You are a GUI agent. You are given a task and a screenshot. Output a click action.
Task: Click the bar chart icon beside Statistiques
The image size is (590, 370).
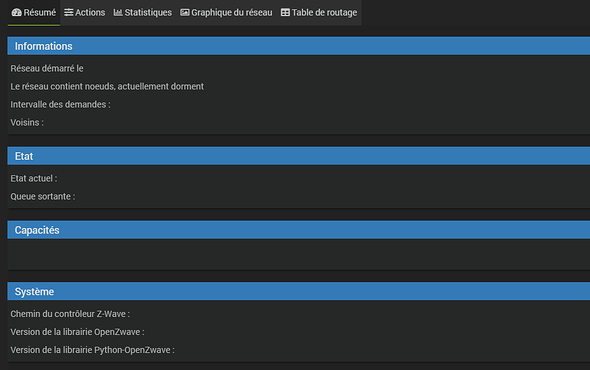(118, 12)
